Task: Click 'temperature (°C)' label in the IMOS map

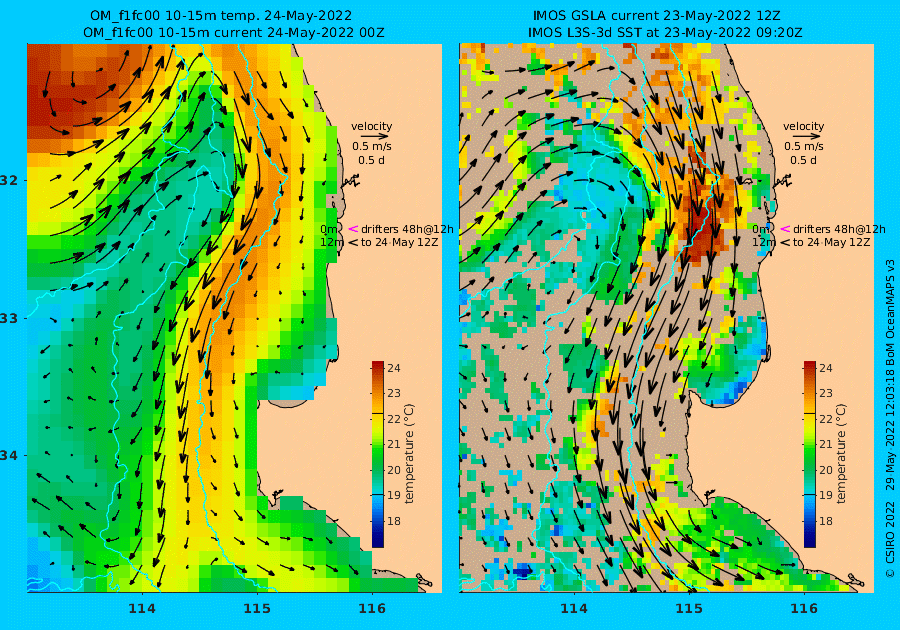Action: (x=841, y=454)
